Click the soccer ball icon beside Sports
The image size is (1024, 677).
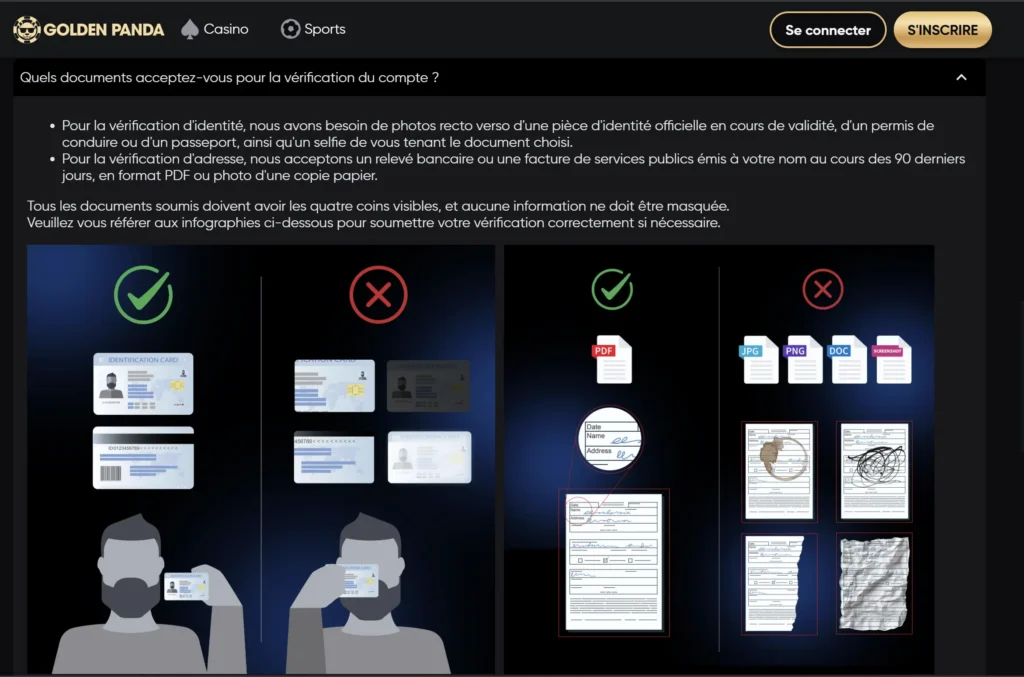point(290,29)
